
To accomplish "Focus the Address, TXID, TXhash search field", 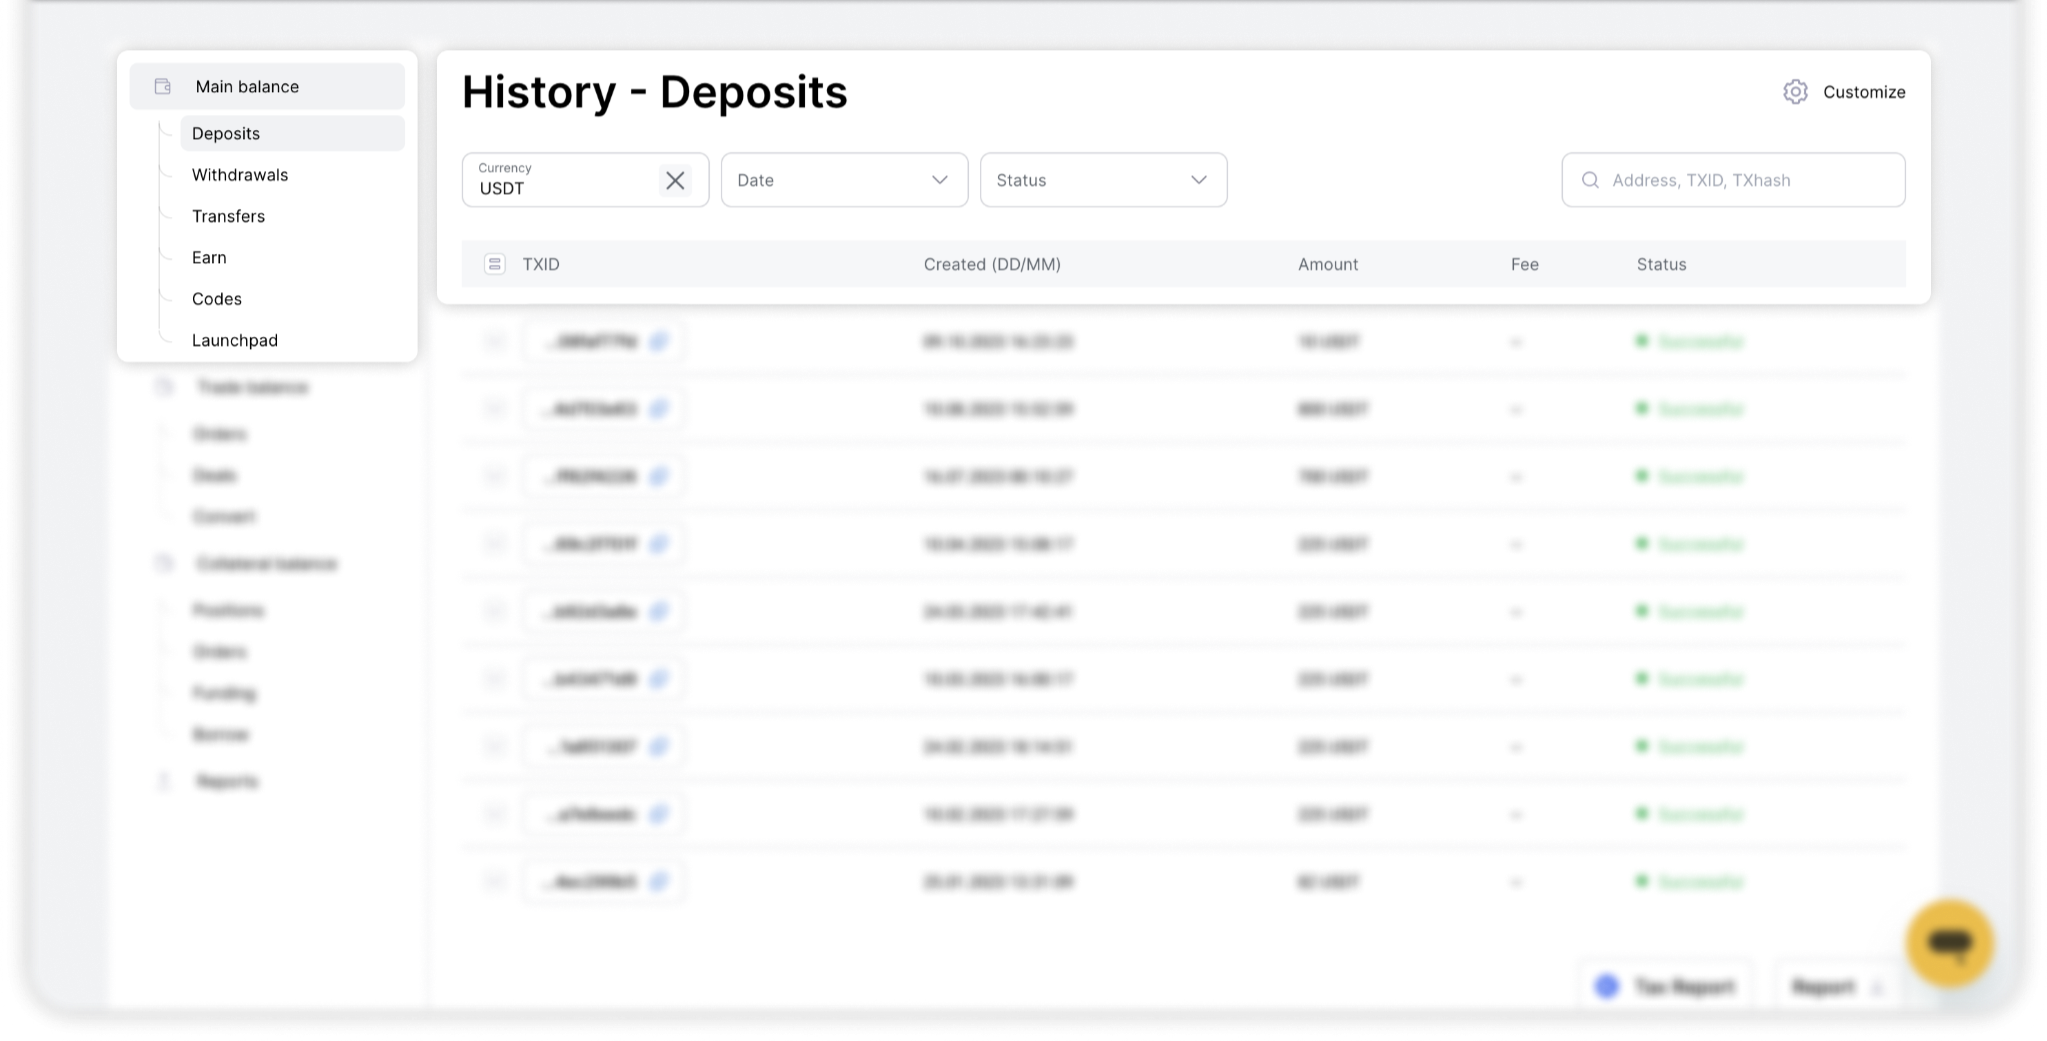I will (1733, 180).
